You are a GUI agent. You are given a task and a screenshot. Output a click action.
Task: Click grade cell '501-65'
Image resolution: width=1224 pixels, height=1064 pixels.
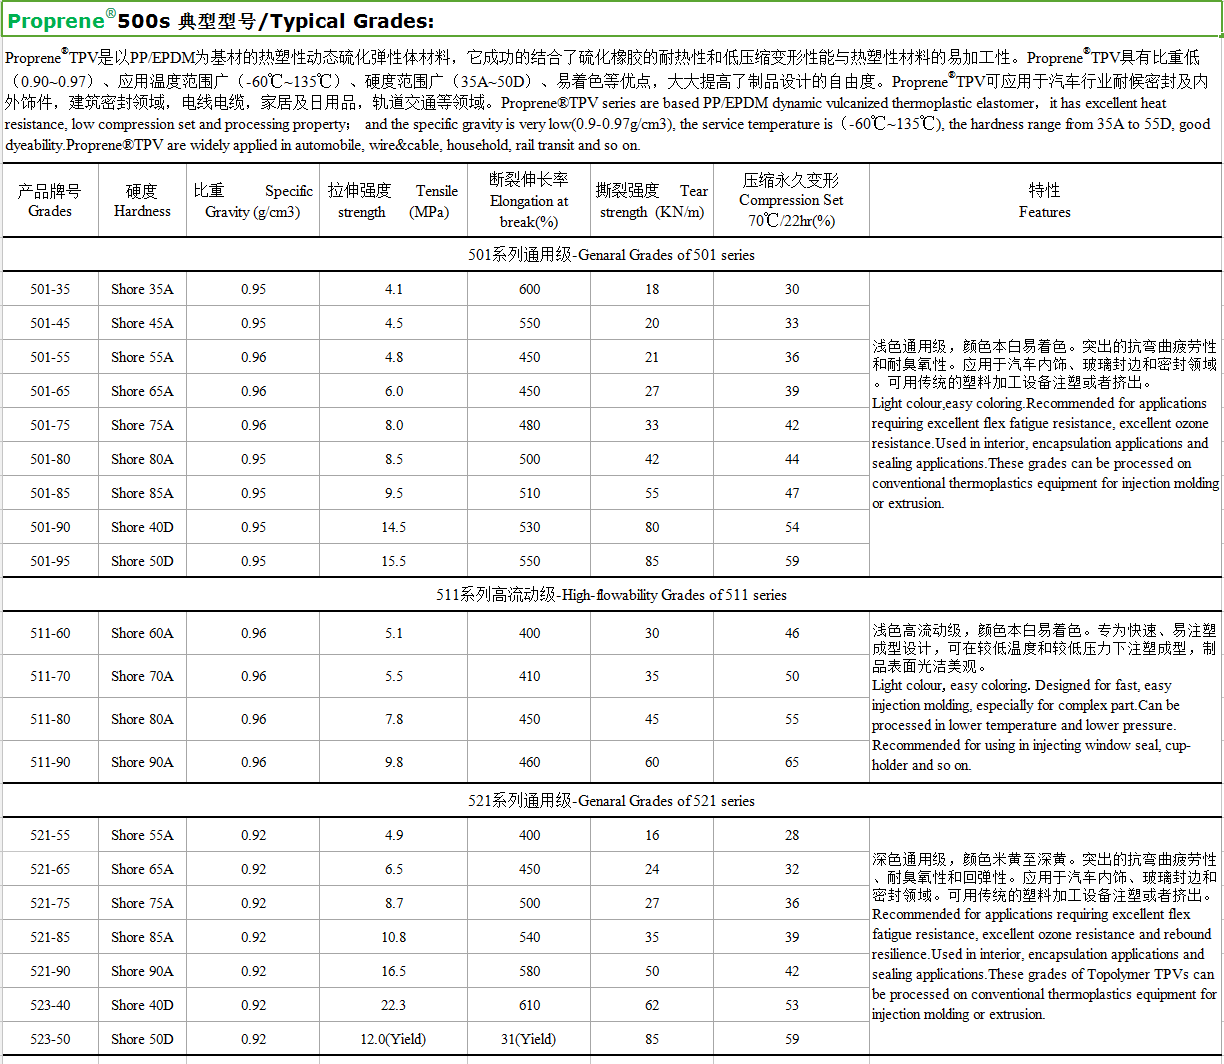pyautogui.click(x=50, y=391)
